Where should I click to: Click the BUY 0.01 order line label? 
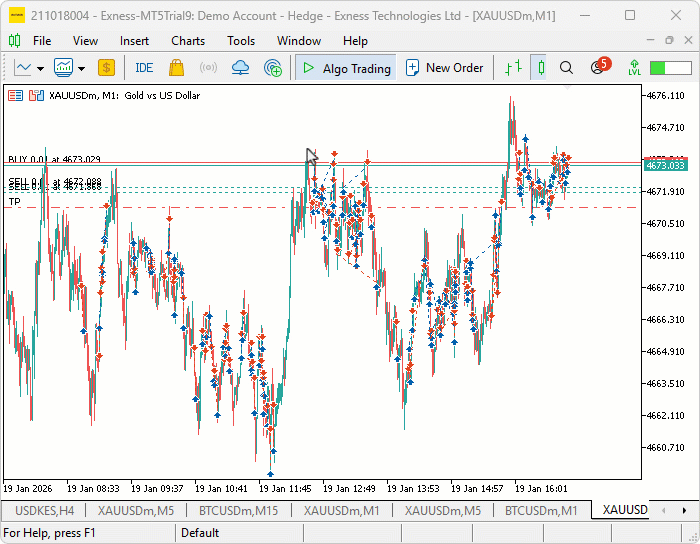coord(54,159)
